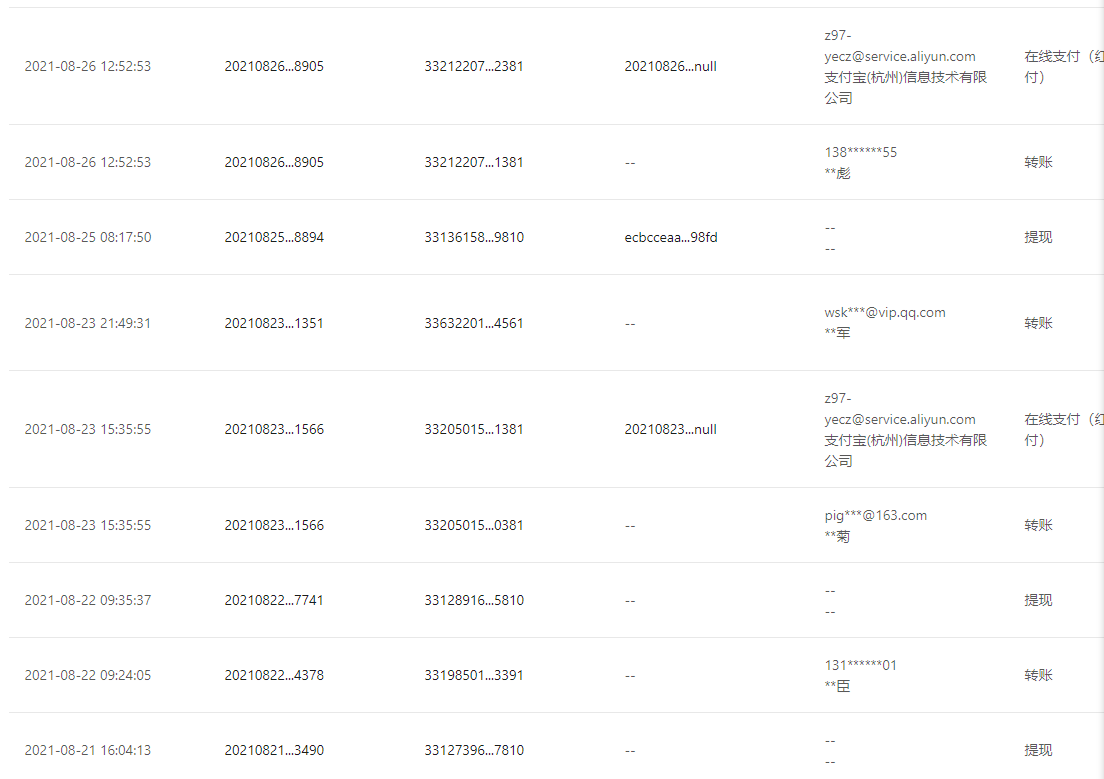Screen dimensions: 1104x779
Task: Click transaction number 33128916...5810
Action: (473, 600)
